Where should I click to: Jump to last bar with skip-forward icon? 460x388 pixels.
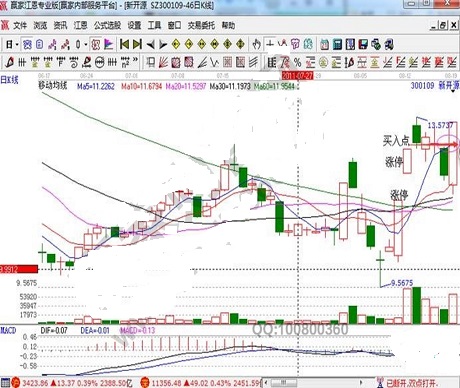click(137, 44)
